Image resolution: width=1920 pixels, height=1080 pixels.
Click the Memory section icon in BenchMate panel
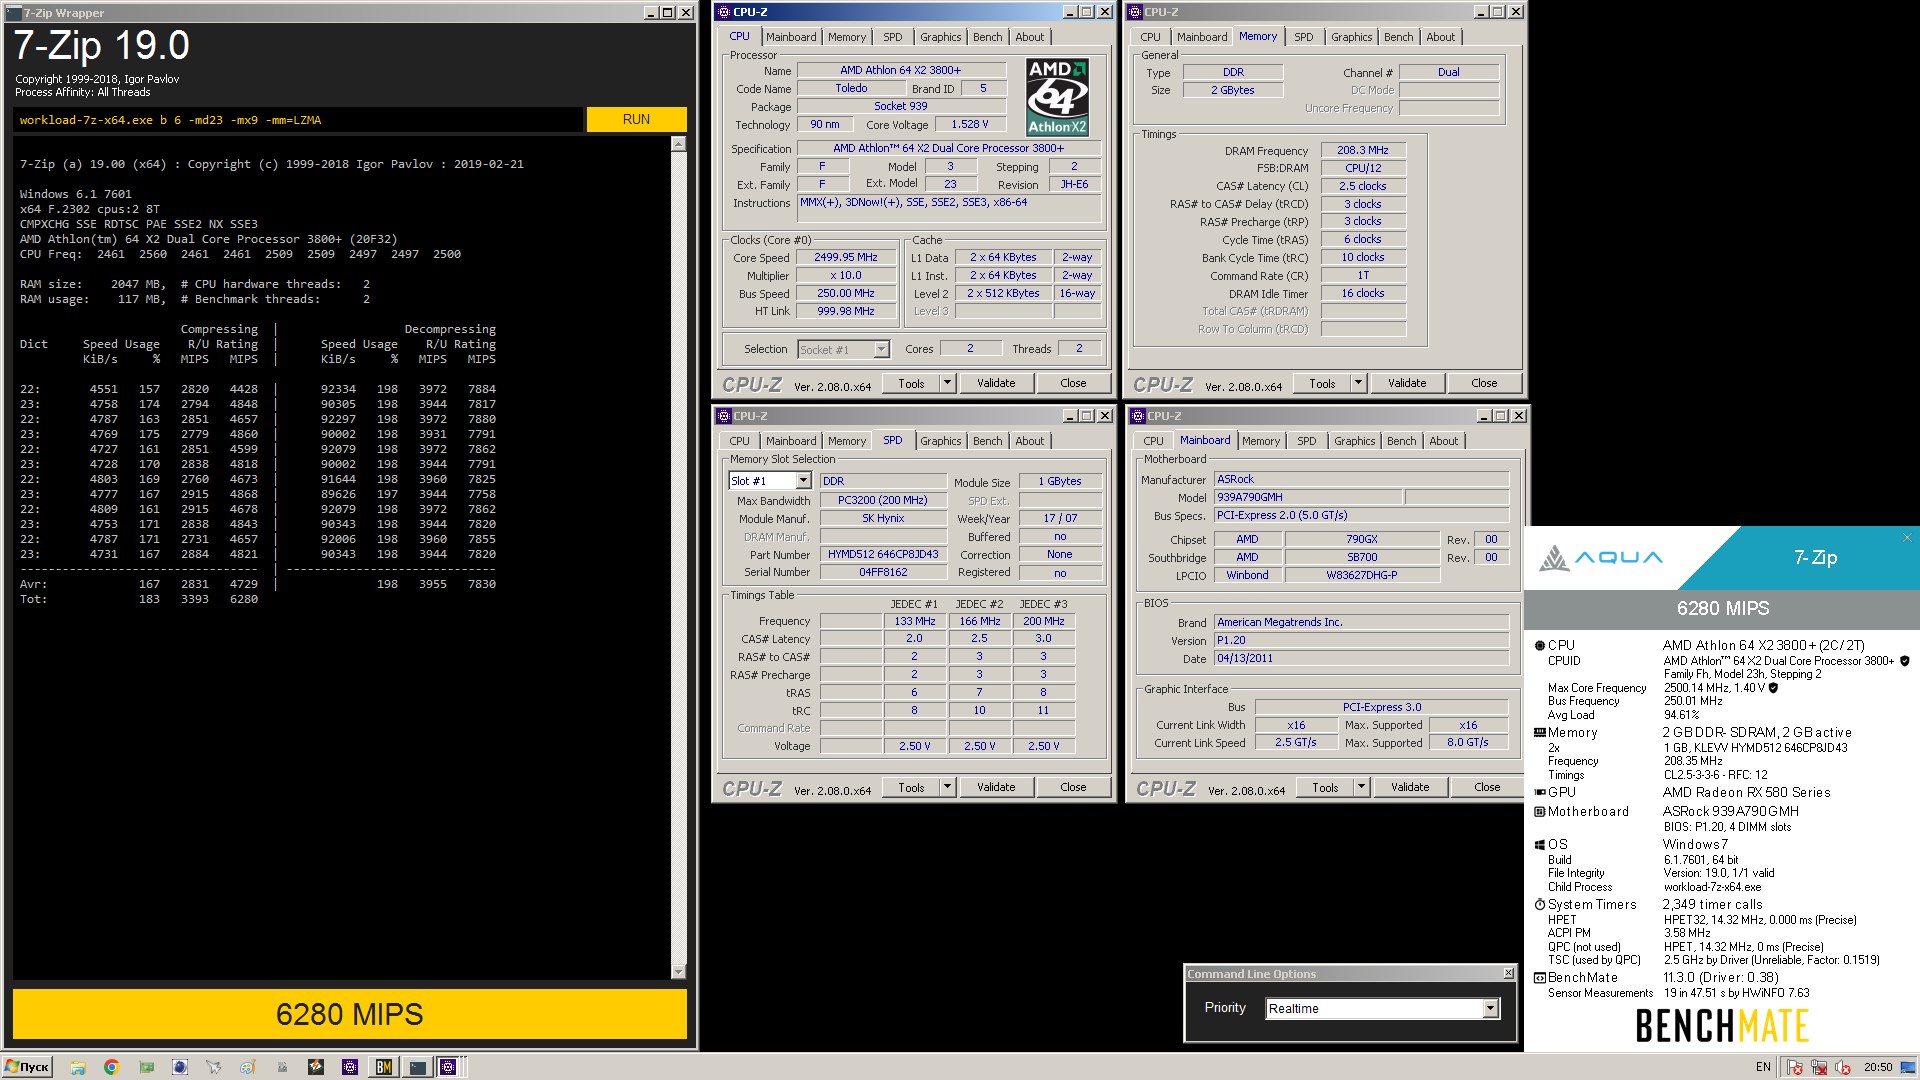coord(1540,733)
